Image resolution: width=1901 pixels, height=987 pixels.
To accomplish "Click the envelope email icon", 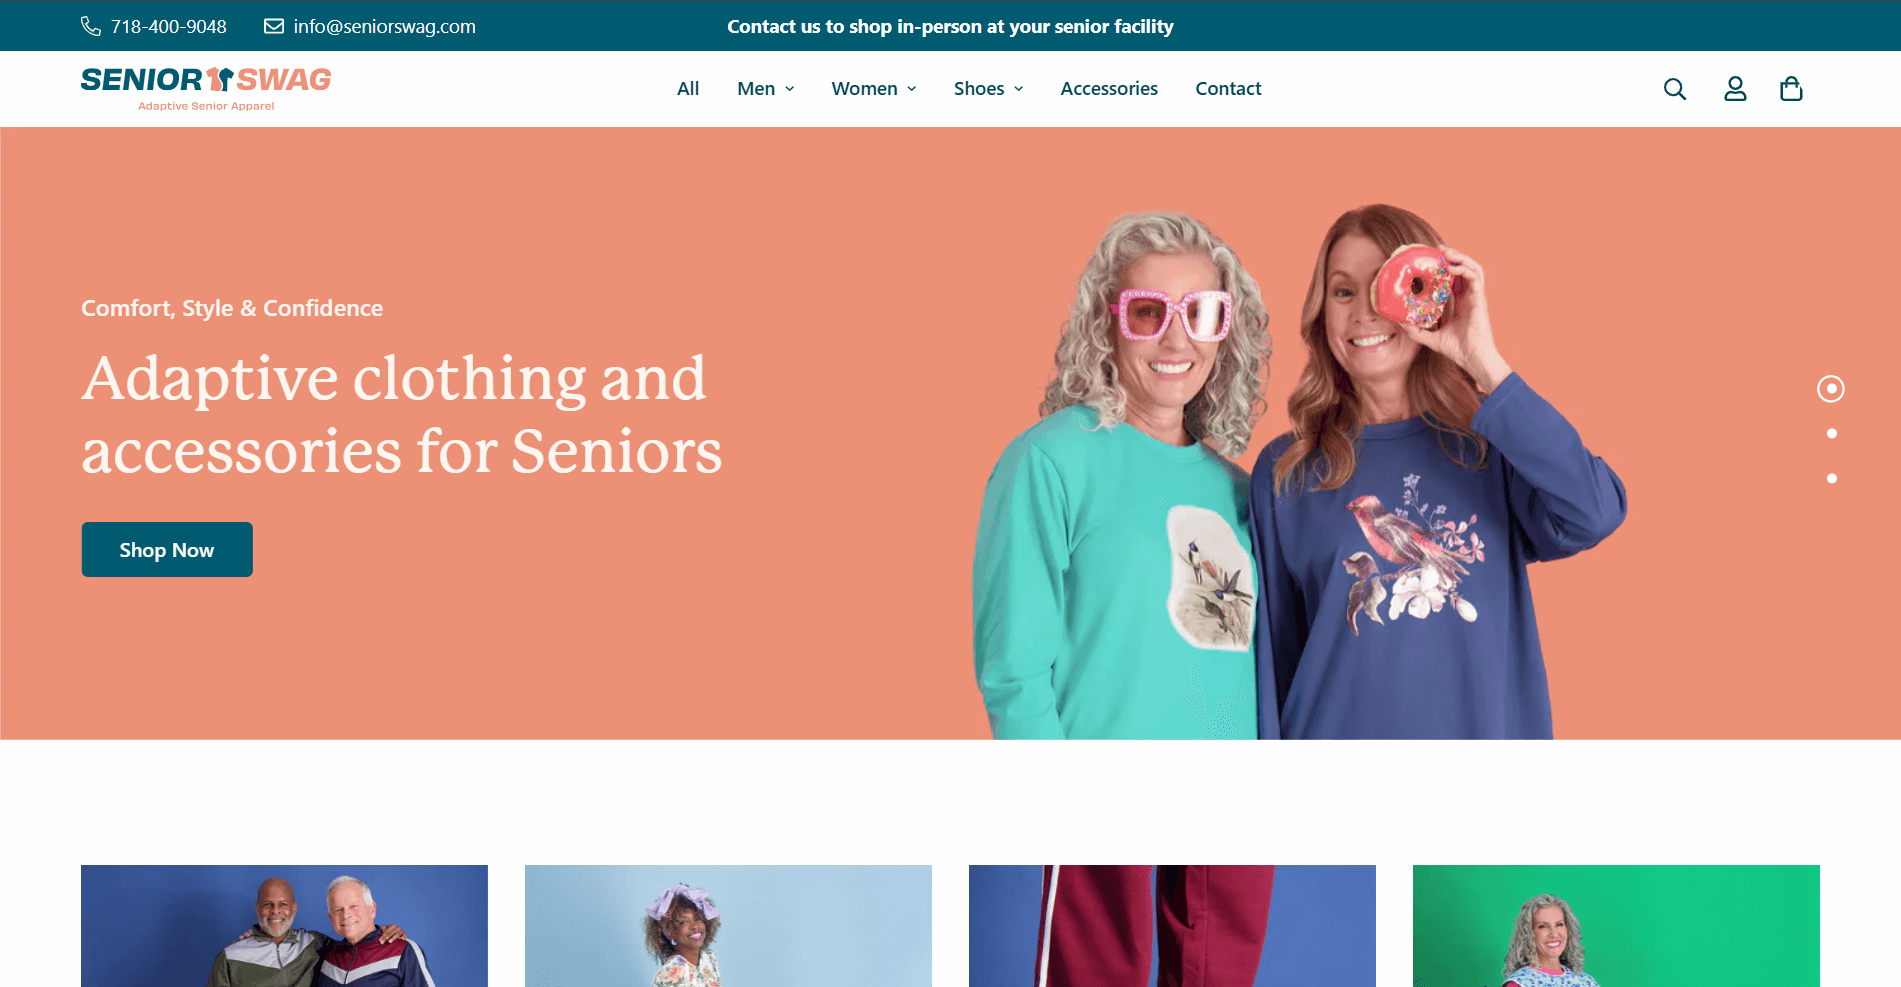I will (273, 26).
